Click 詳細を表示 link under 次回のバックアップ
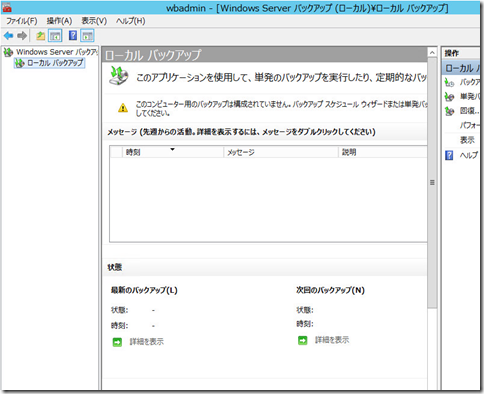484x394 pixels. 332,340
